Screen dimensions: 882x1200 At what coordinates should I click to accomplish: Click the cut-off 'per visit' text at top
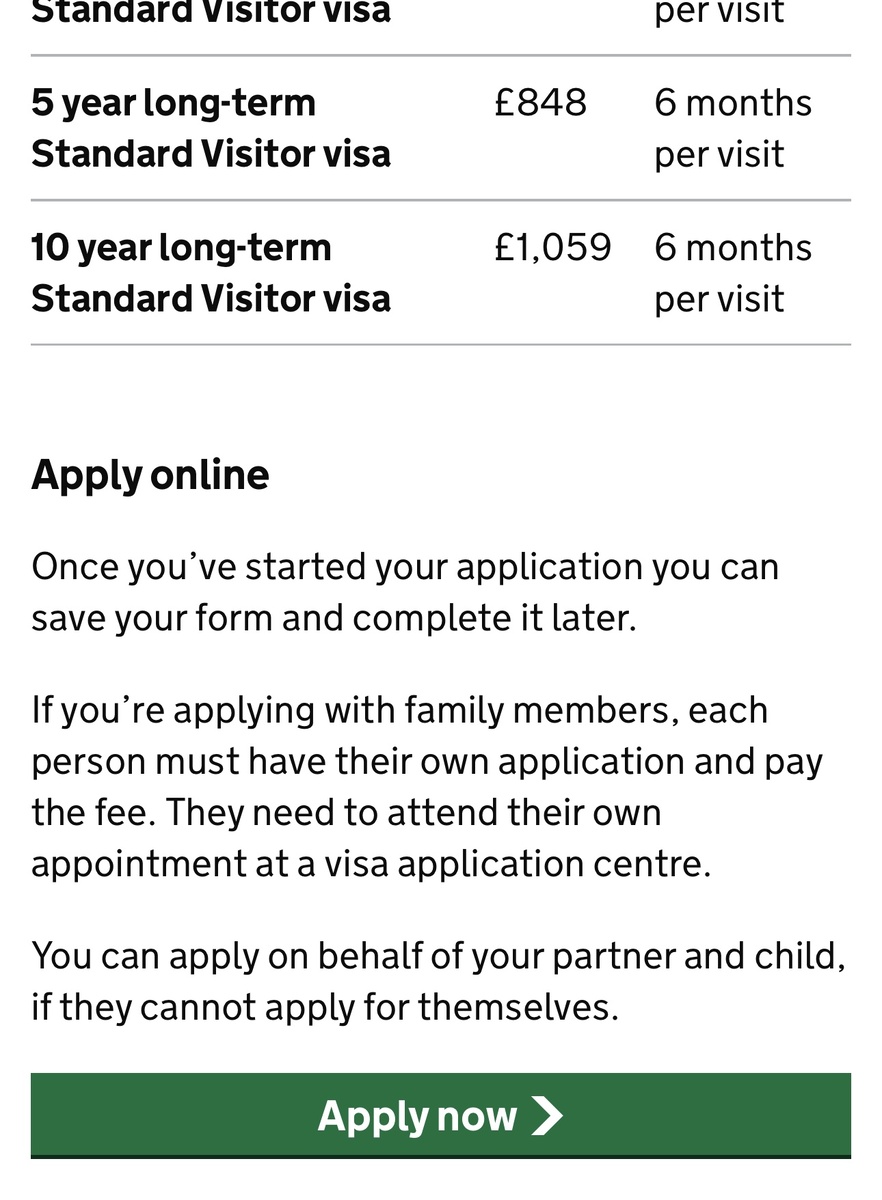click(x=719, y=13)
